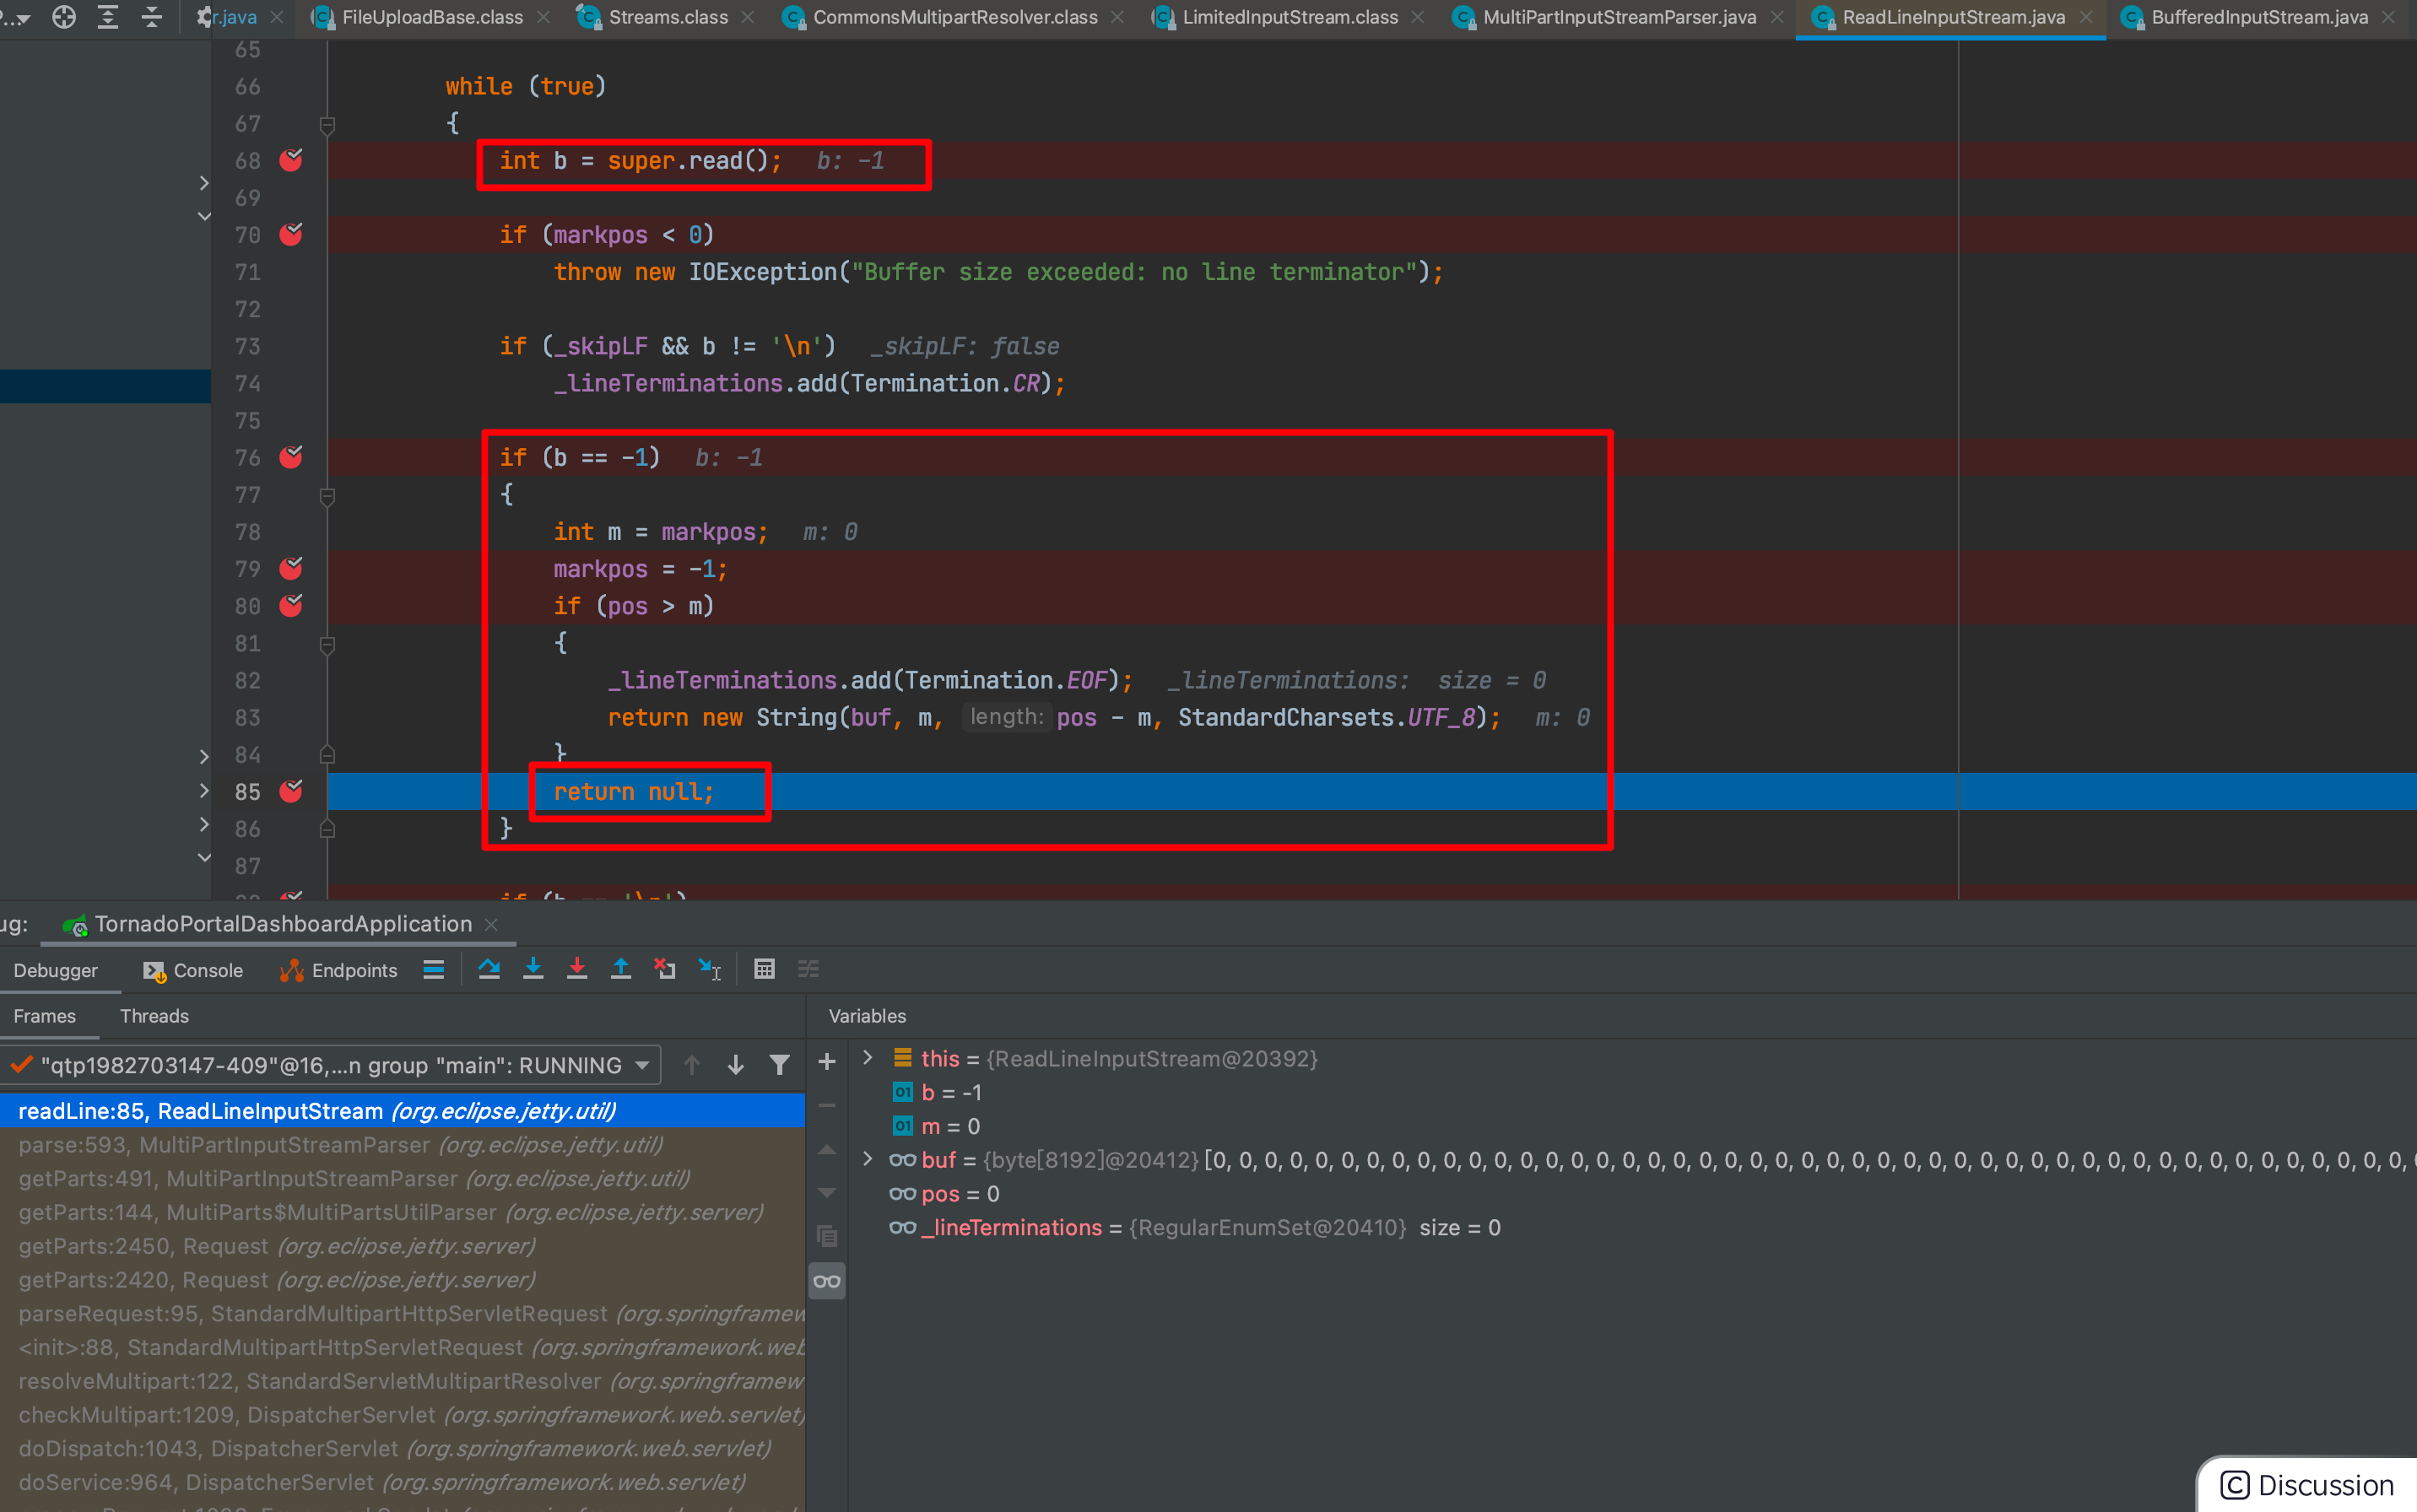Click the New Watch plus icon

pyautogui.click(x=827, y=1062)
